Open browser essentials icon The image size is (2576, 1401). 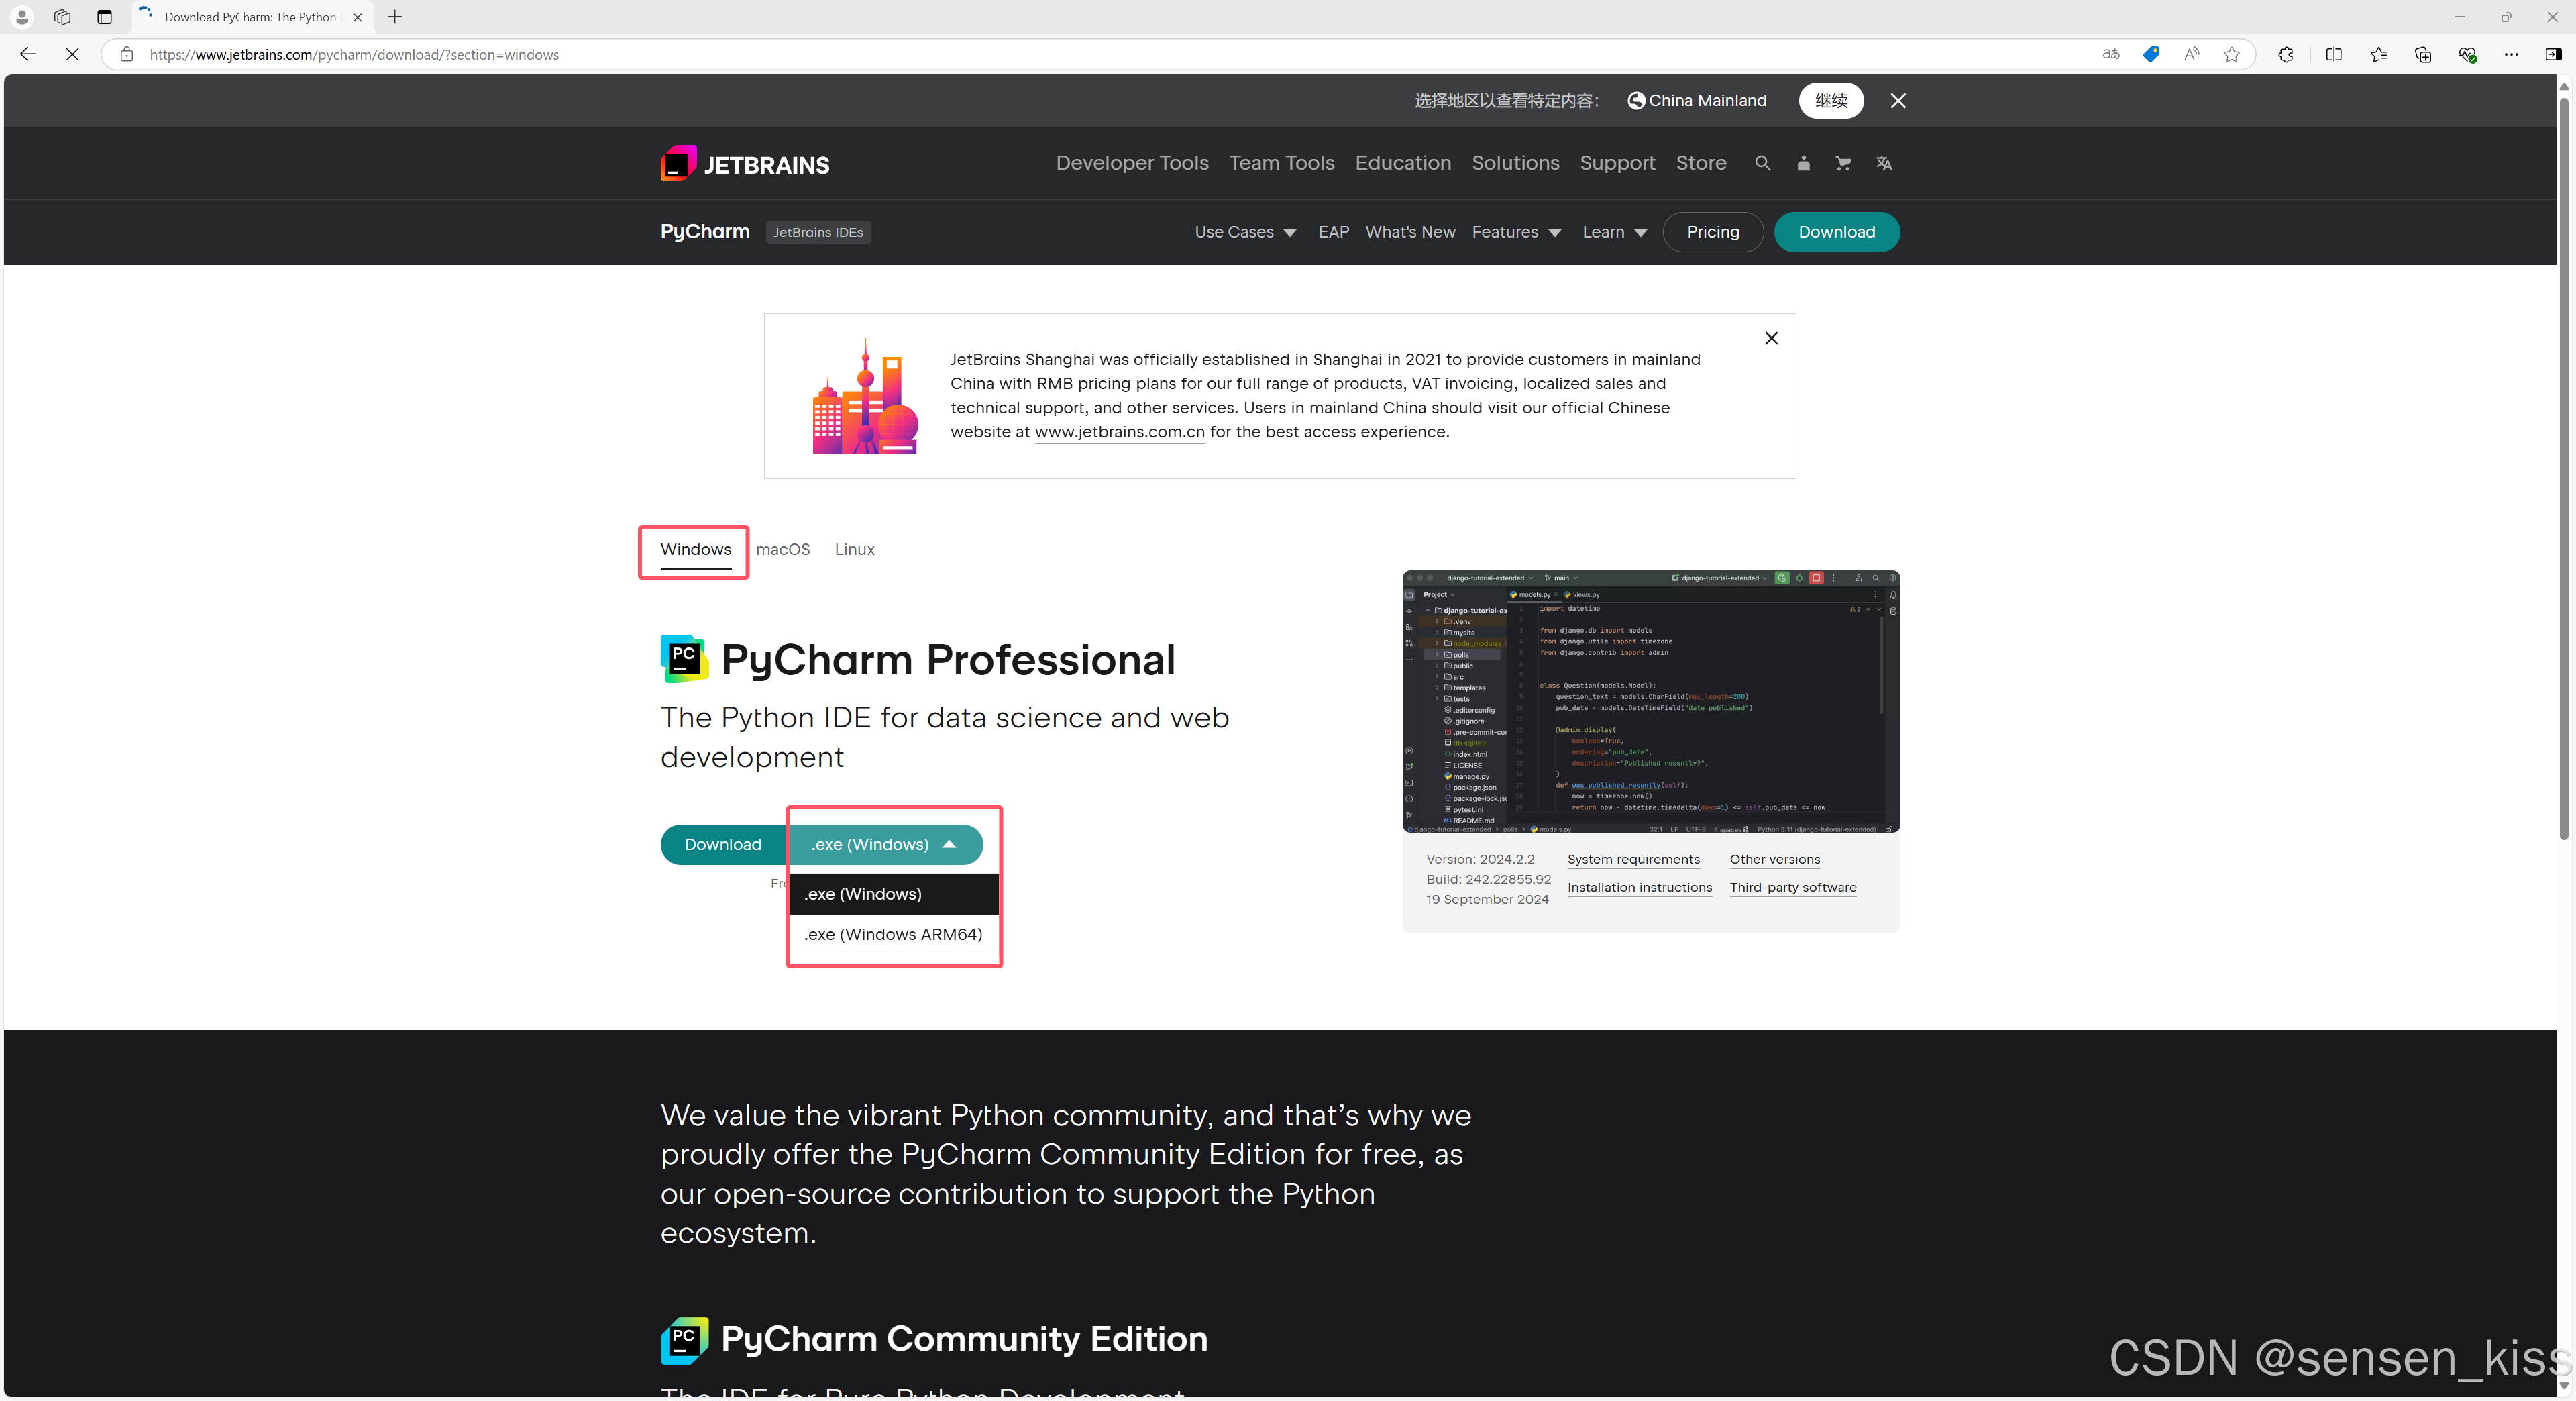(2467, 54)
